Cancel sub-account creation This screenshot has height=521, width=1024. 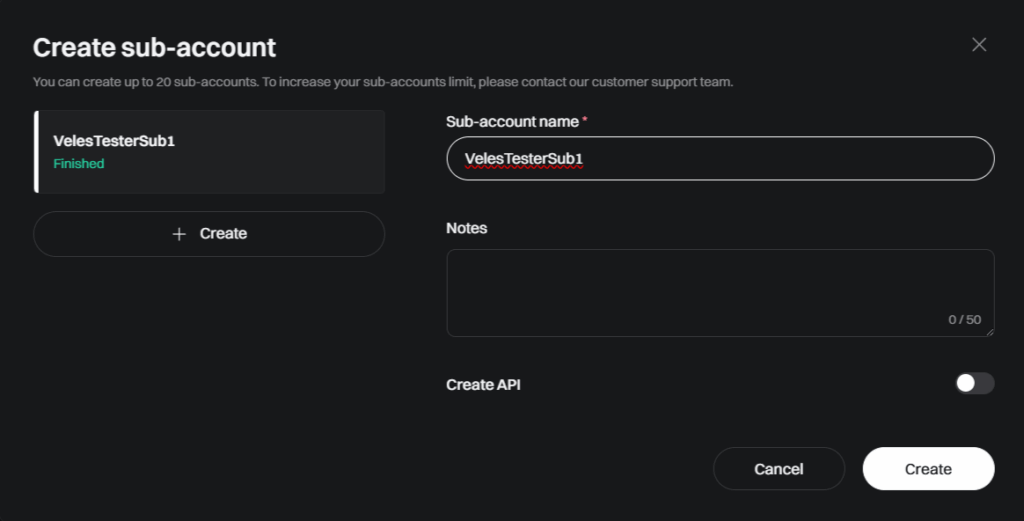point(778,469)
